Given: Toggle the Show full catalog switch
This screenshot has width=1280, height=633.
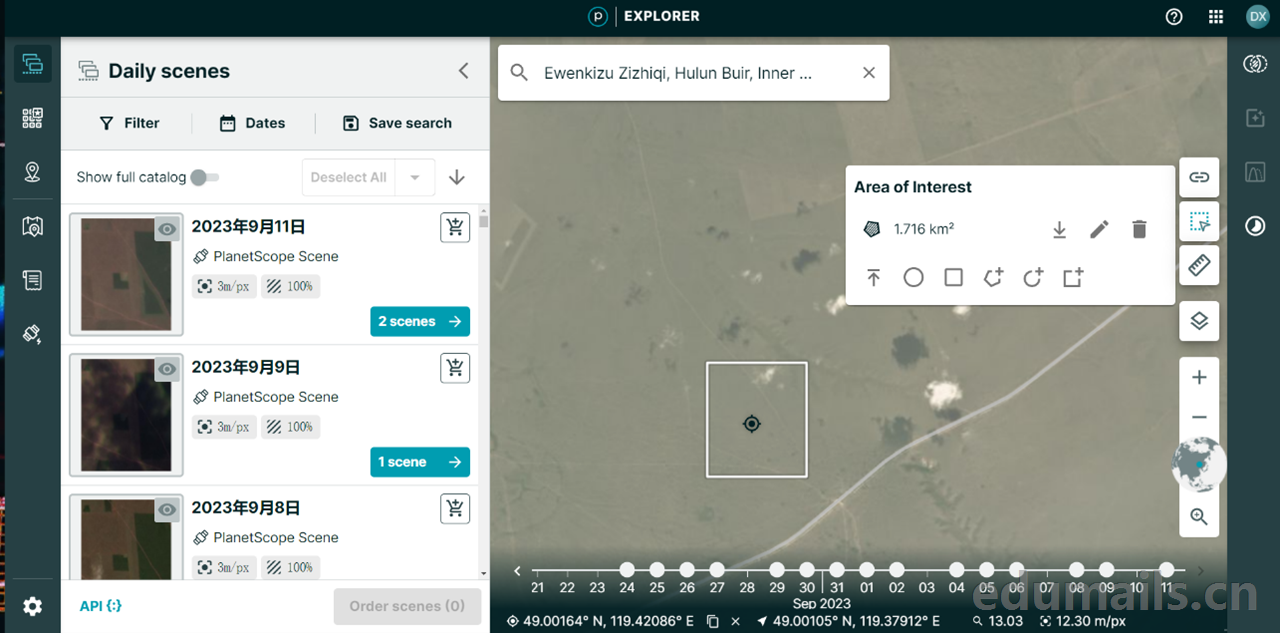Looking at the screenshot, I should pyautogui.click(x=204, y=177).
